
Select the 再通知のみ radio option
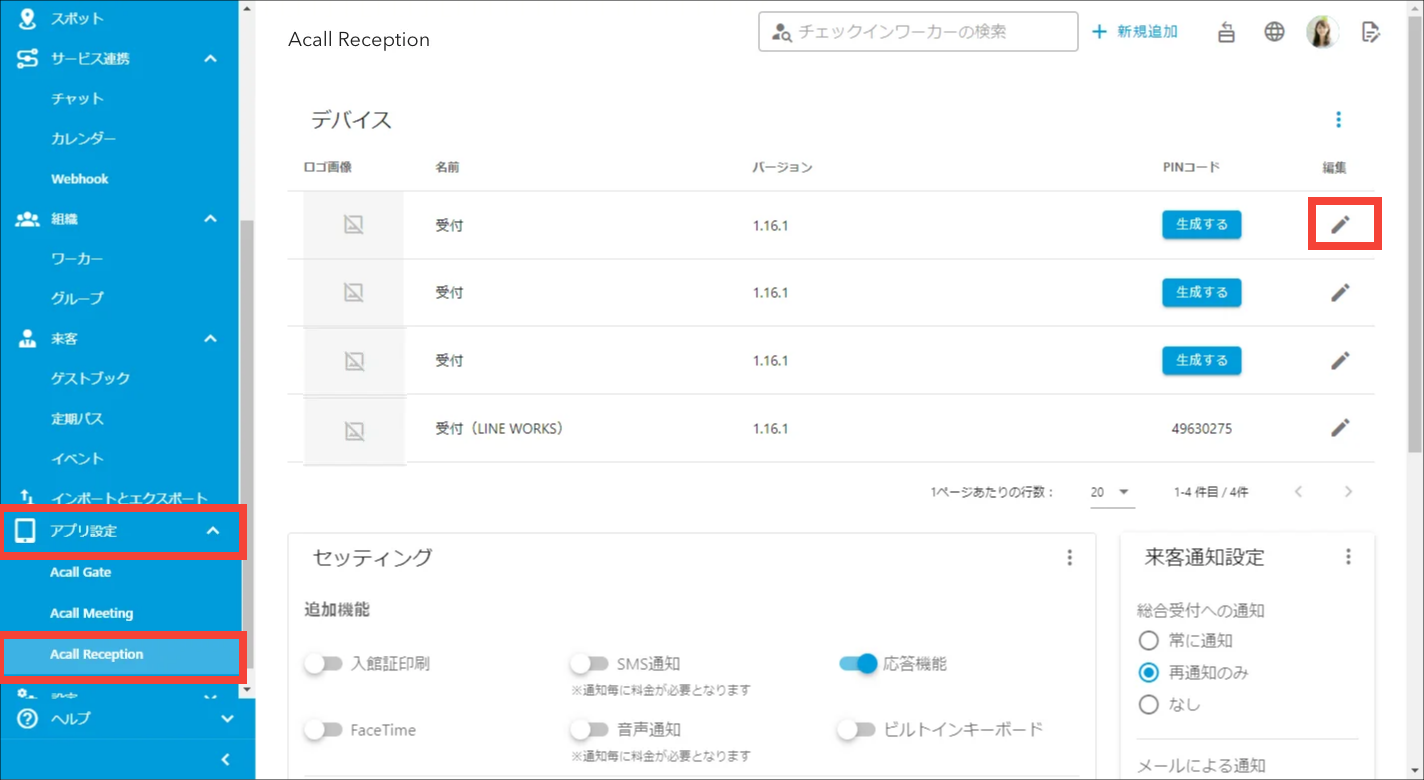(1149, 673)
